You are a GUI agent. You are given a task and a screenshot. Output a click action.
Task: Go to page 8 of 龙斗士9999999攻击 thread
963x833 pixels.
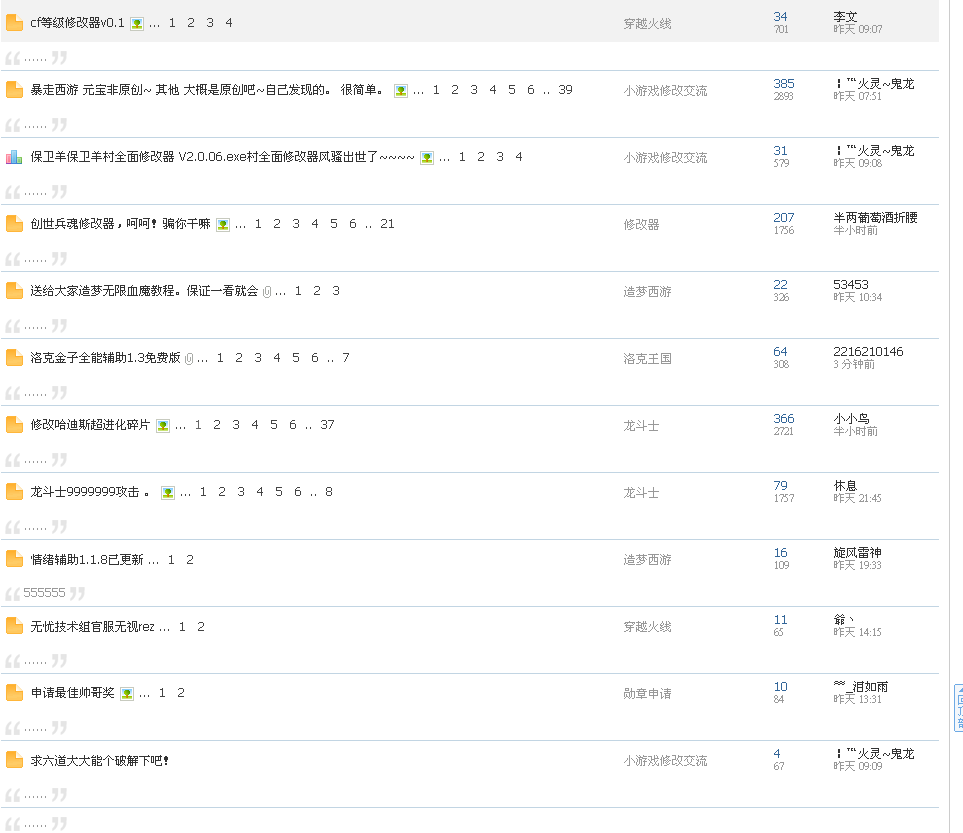pos(329,491)
